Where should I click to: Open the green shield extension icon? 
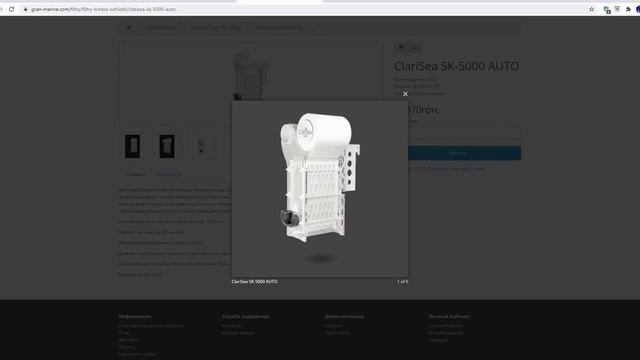(x=607, y=9)
